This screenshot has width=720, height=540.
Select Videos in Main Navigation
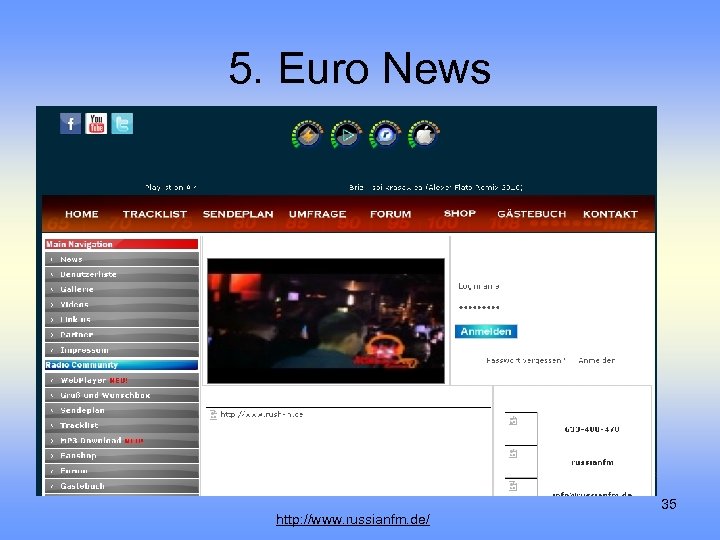122,304
